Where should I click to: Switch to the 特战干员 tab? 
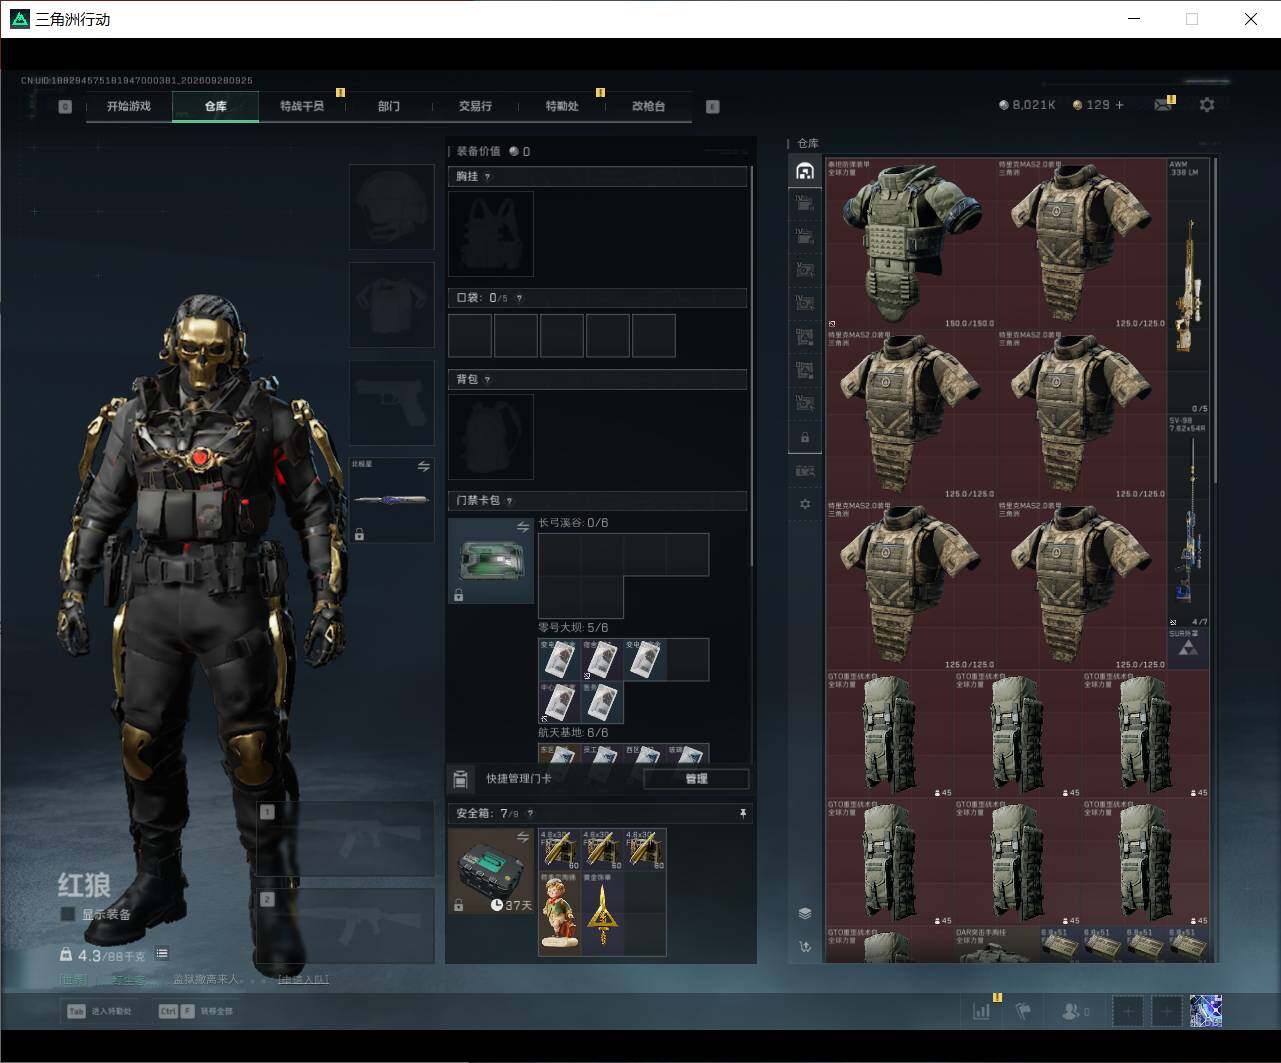[302, 106]
